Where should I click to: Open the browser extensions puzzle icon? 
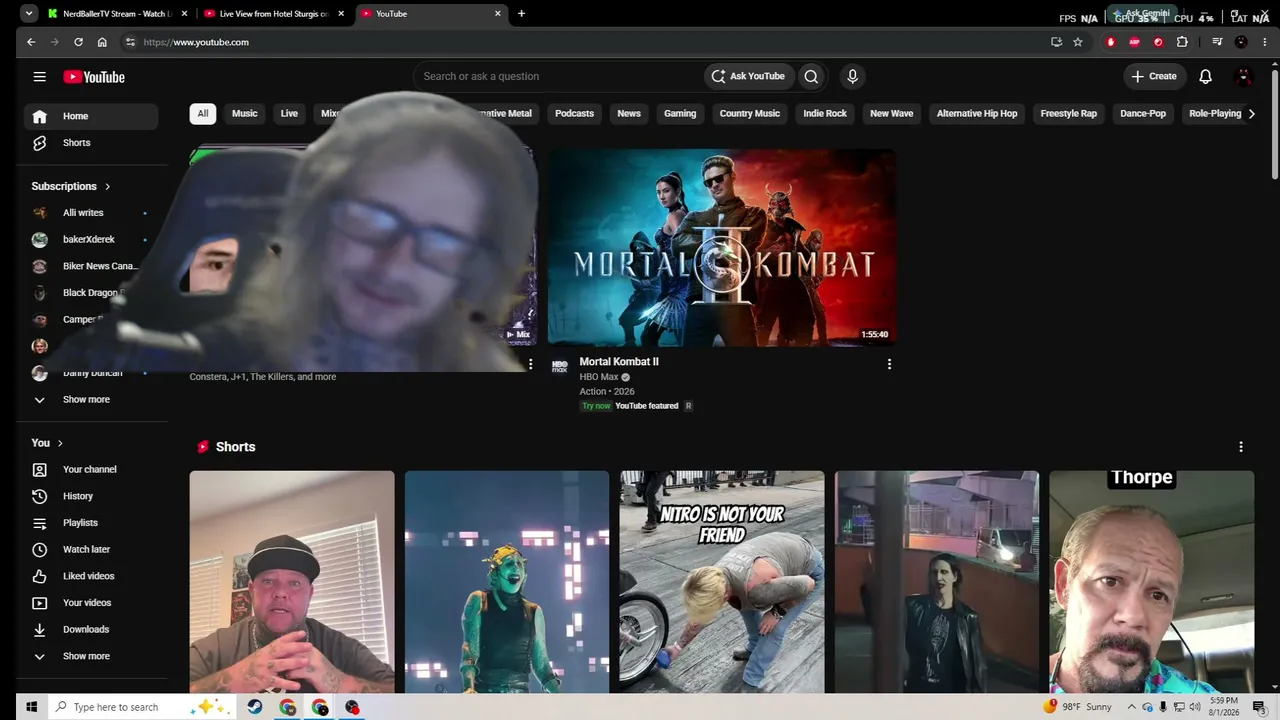coord(1182,42)
